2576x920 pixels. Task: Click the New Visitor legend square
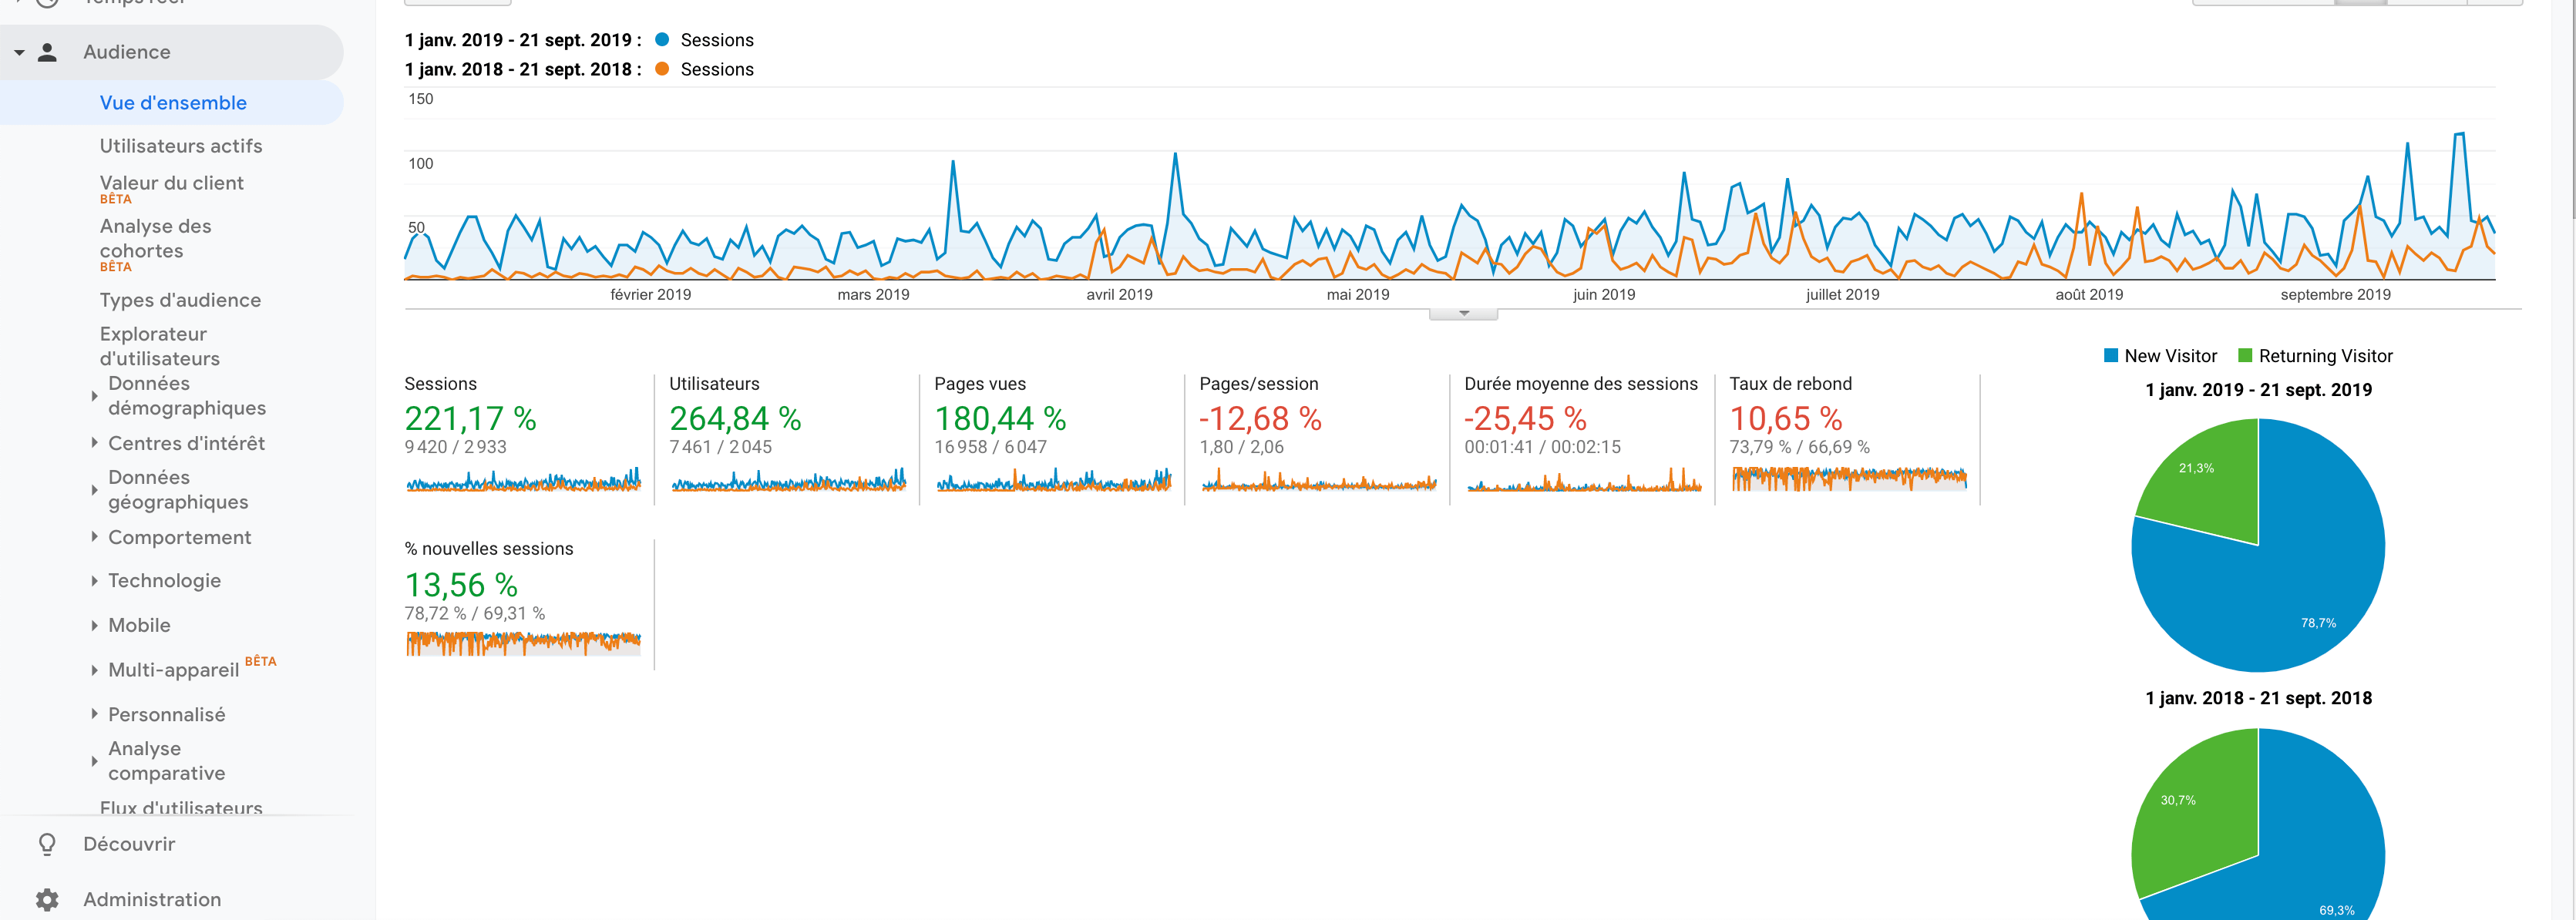pyautogui.click(x=2110, y=355)
